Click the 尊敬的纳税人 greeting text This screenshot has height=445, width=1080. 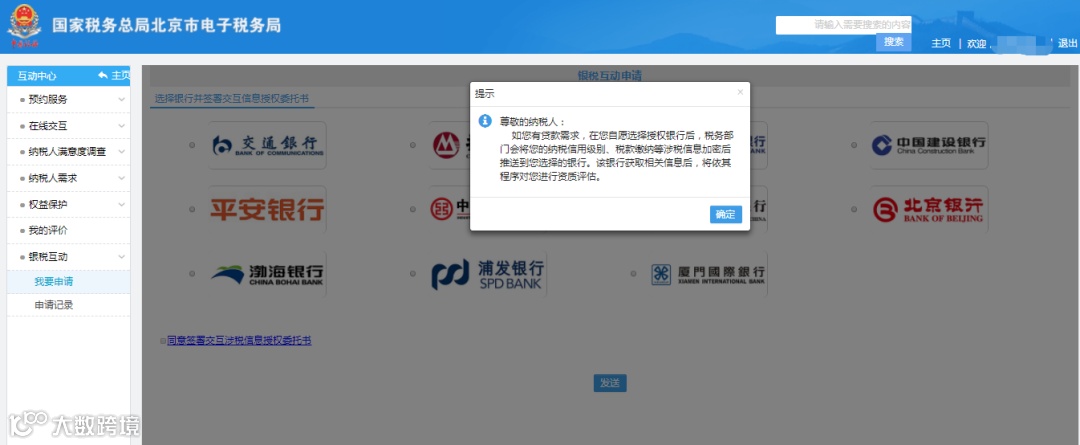click(x=532, y=121)
